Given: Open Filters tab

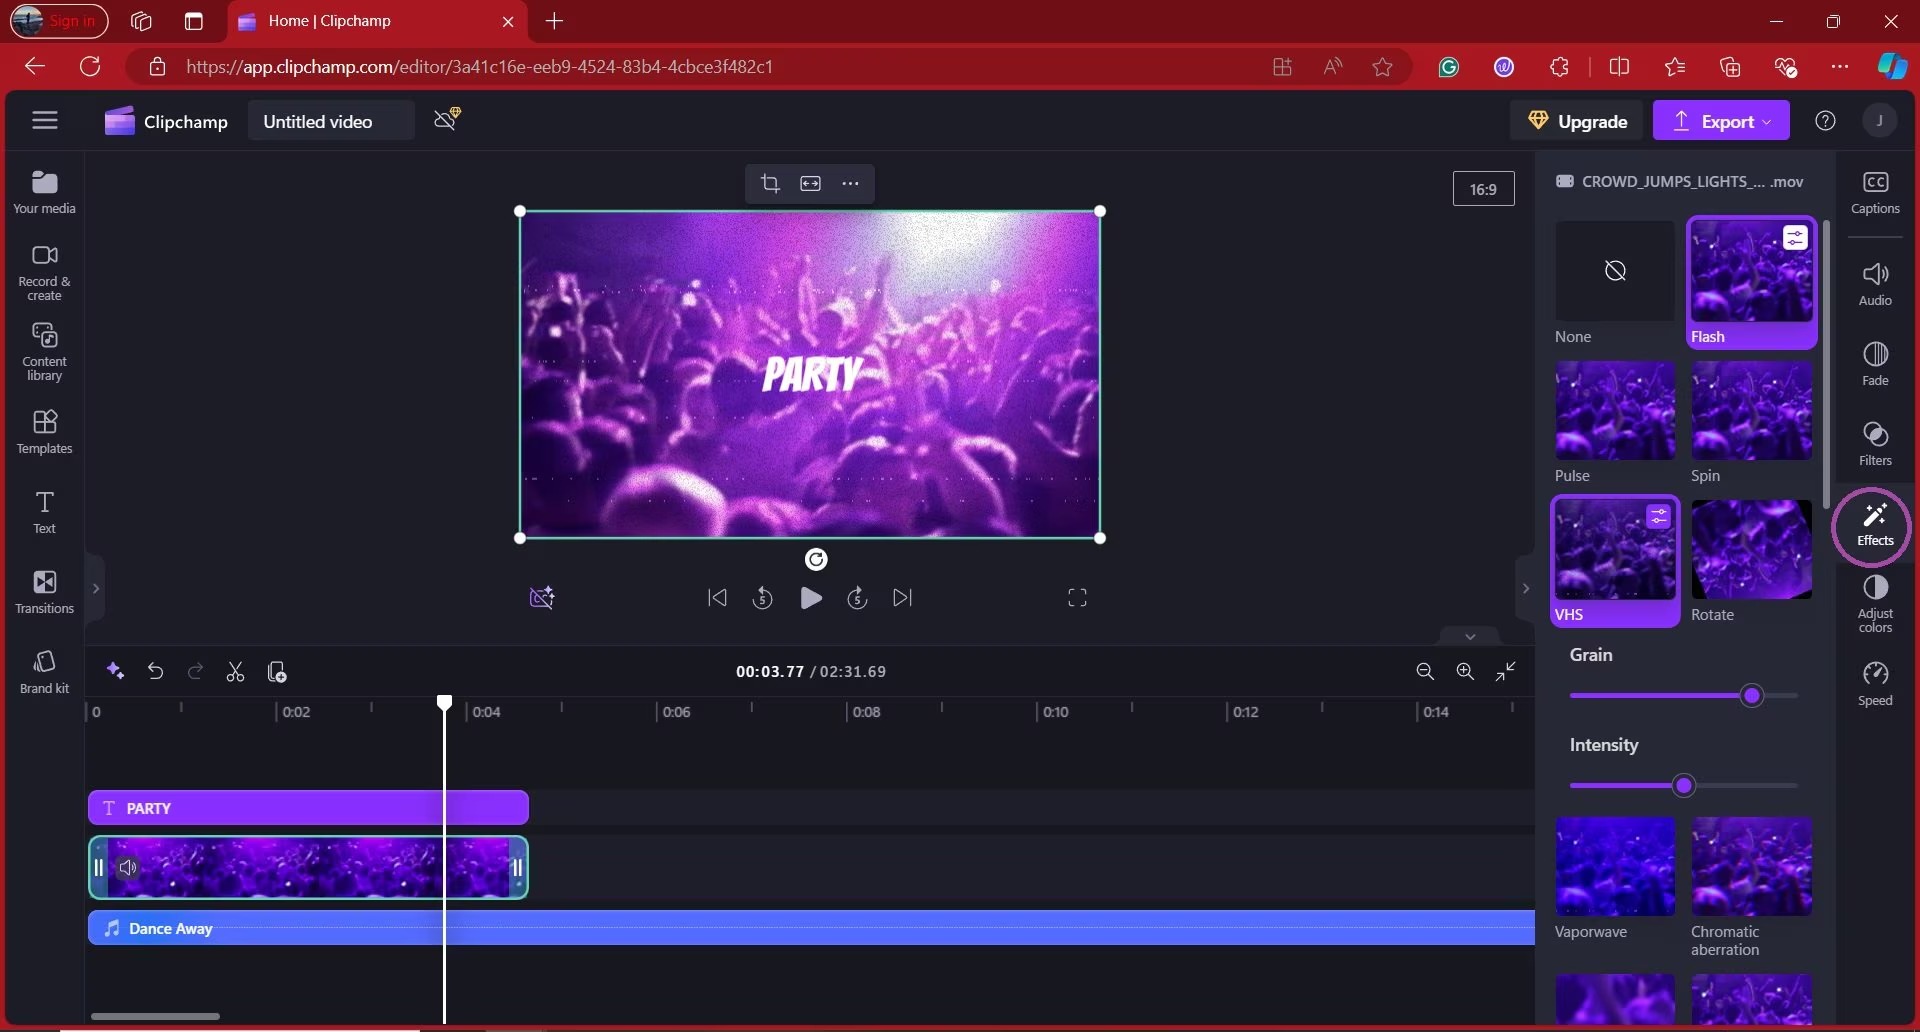Looking at the screenshot, I should (x=1875, y=444).
